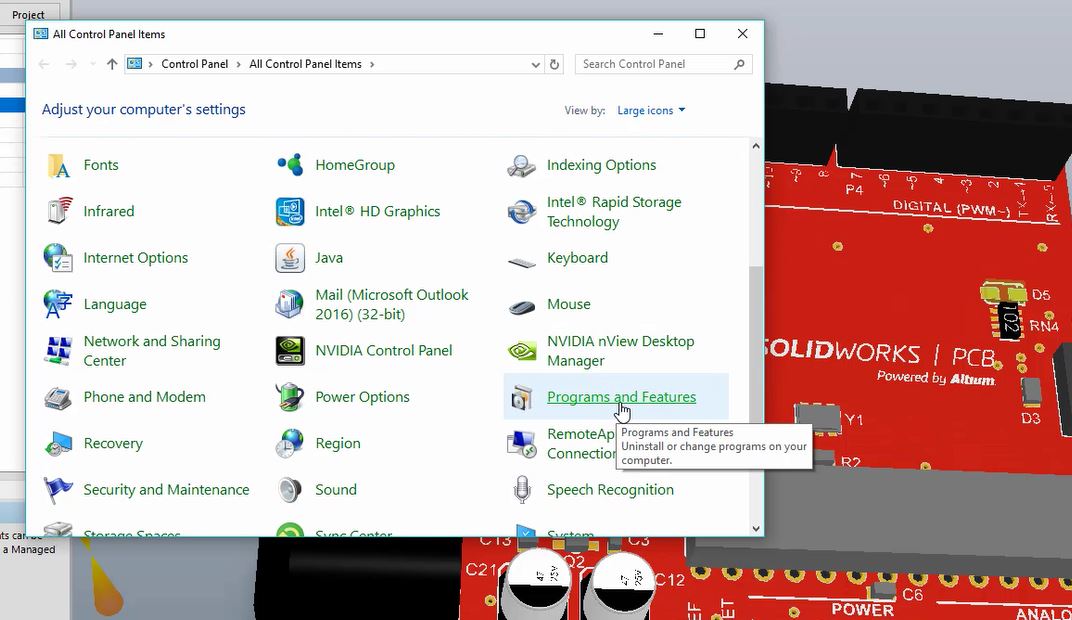
Task: Click the Keyboard item label
Action: coord(578,258)
